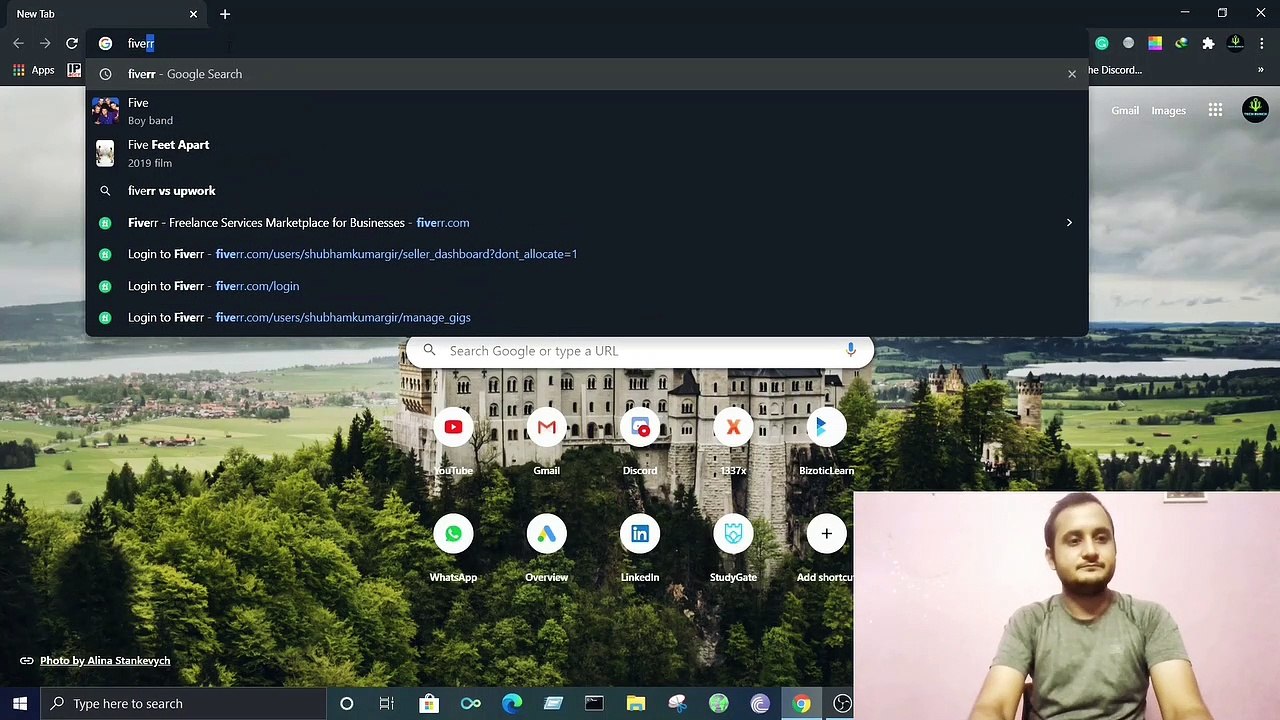Image resolution: width=1280 pixels, height=720 pixels.
Task: Open the fiverr.com manage_gigs suggestion
Action: click(587, 317)
